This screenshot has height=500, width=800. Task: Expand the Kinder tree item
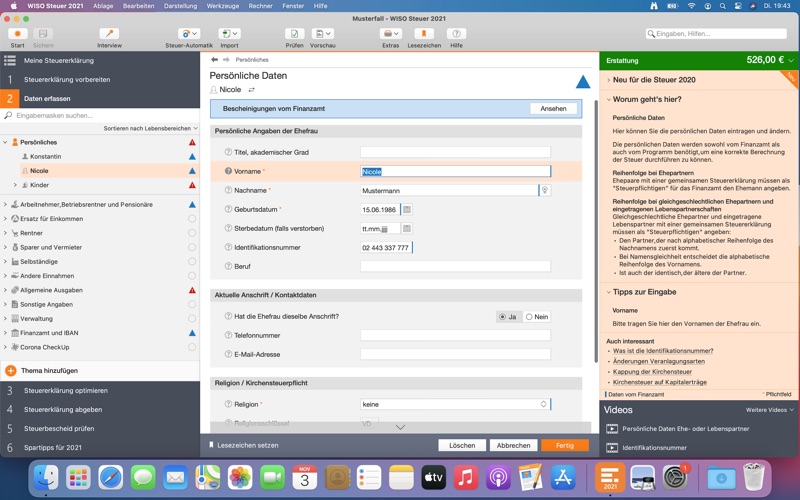pos(15,185)
